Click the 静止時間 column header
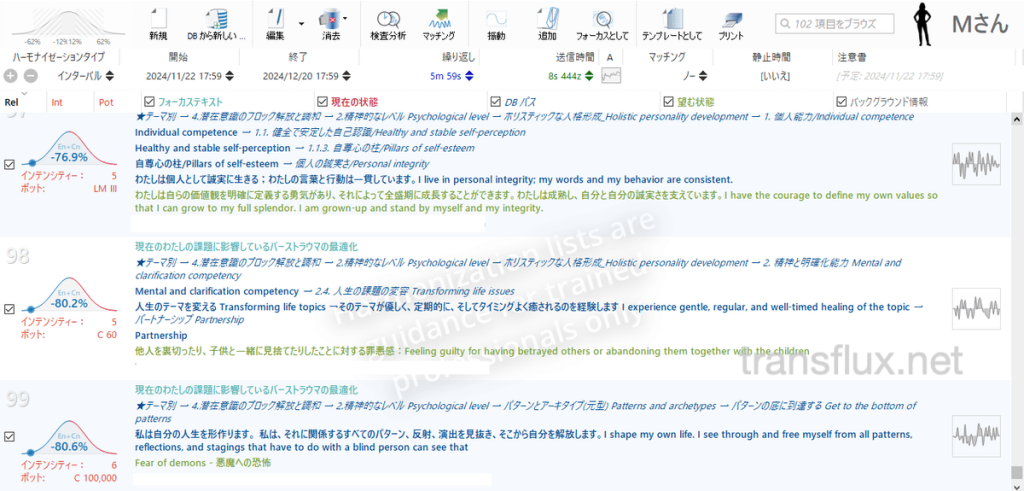The width and height of the screenshot is (1024, 491). click(771, 57)
